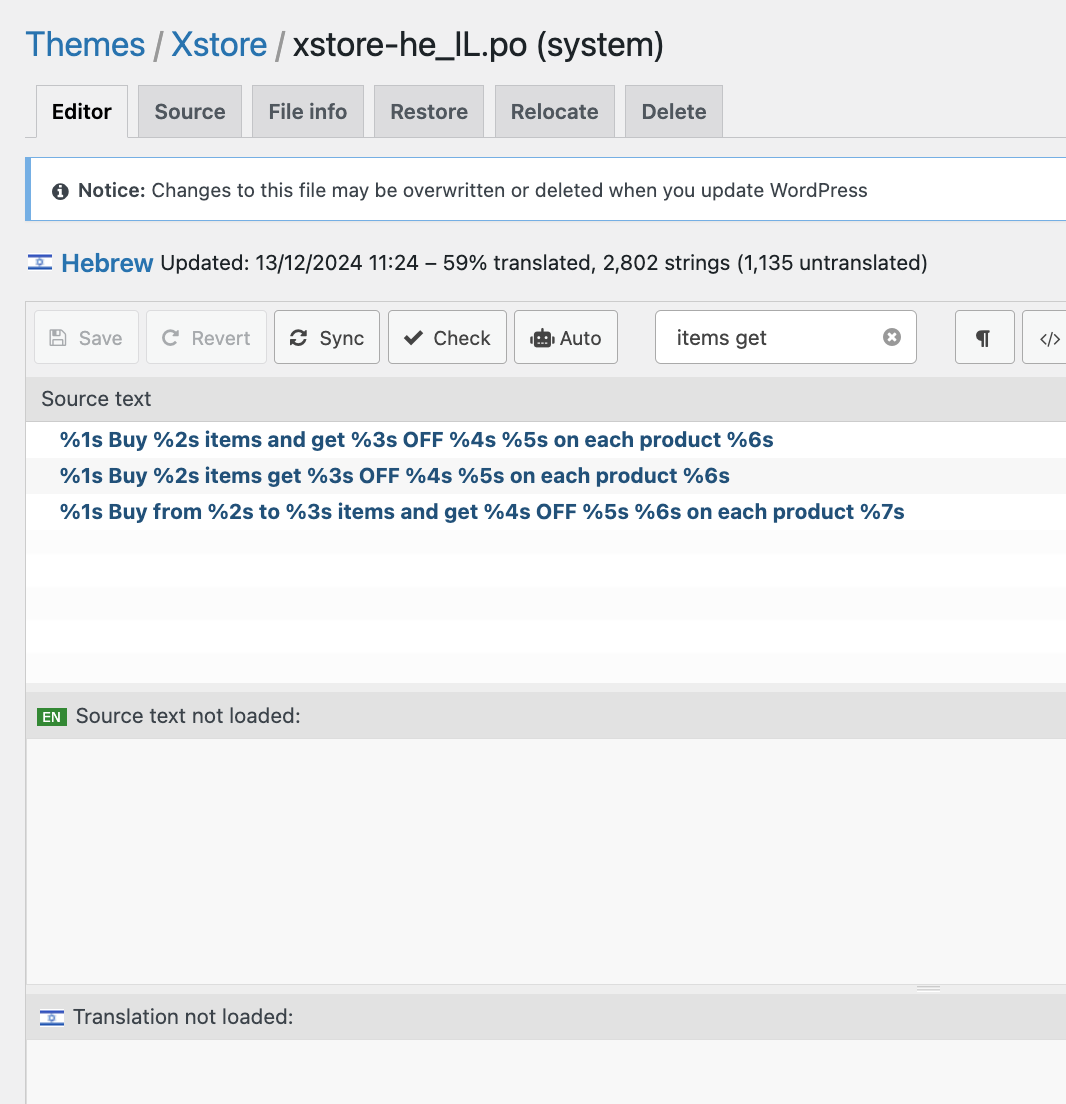This screenshot has height=1104, width=1066.
Task: Click the Hebrew flag icon beside the language name
Action: click(39, 263)
